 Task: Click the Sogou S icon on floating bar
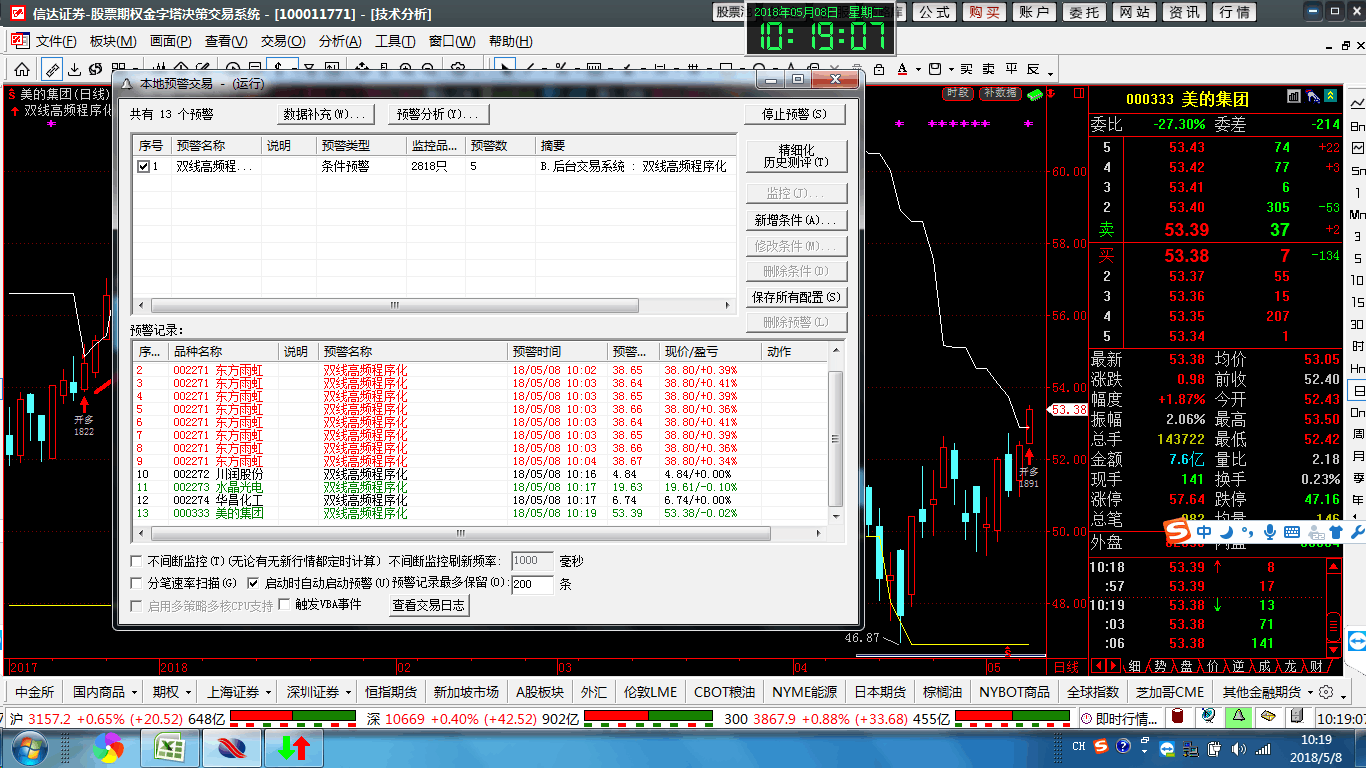[x=1177, y=531]
